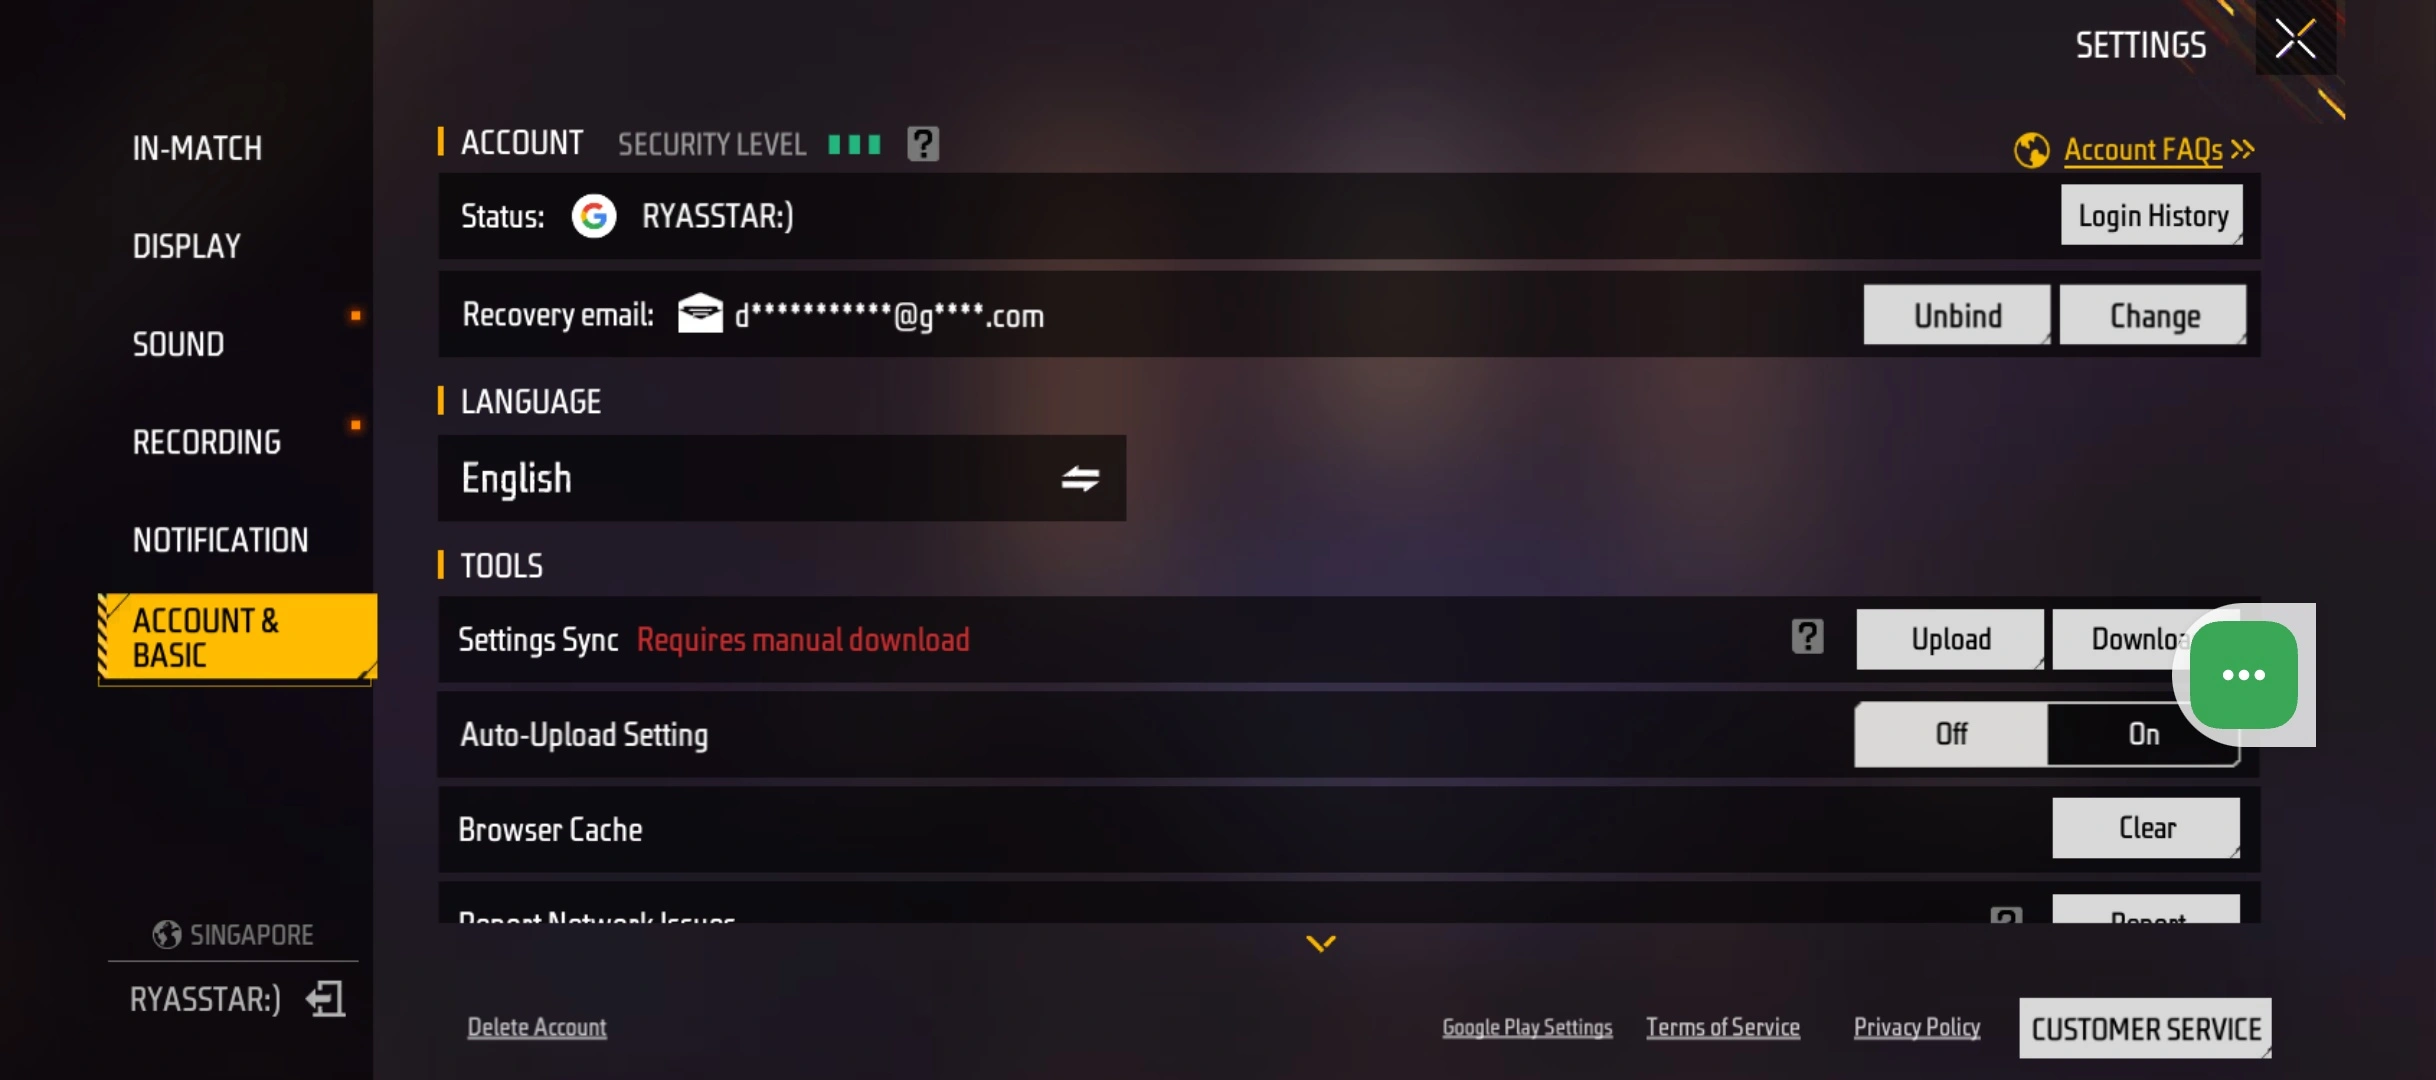The width and height of the screenshot is (2436, 1080).
Task: Unbind the recovery email
Action: [1957, 315]
